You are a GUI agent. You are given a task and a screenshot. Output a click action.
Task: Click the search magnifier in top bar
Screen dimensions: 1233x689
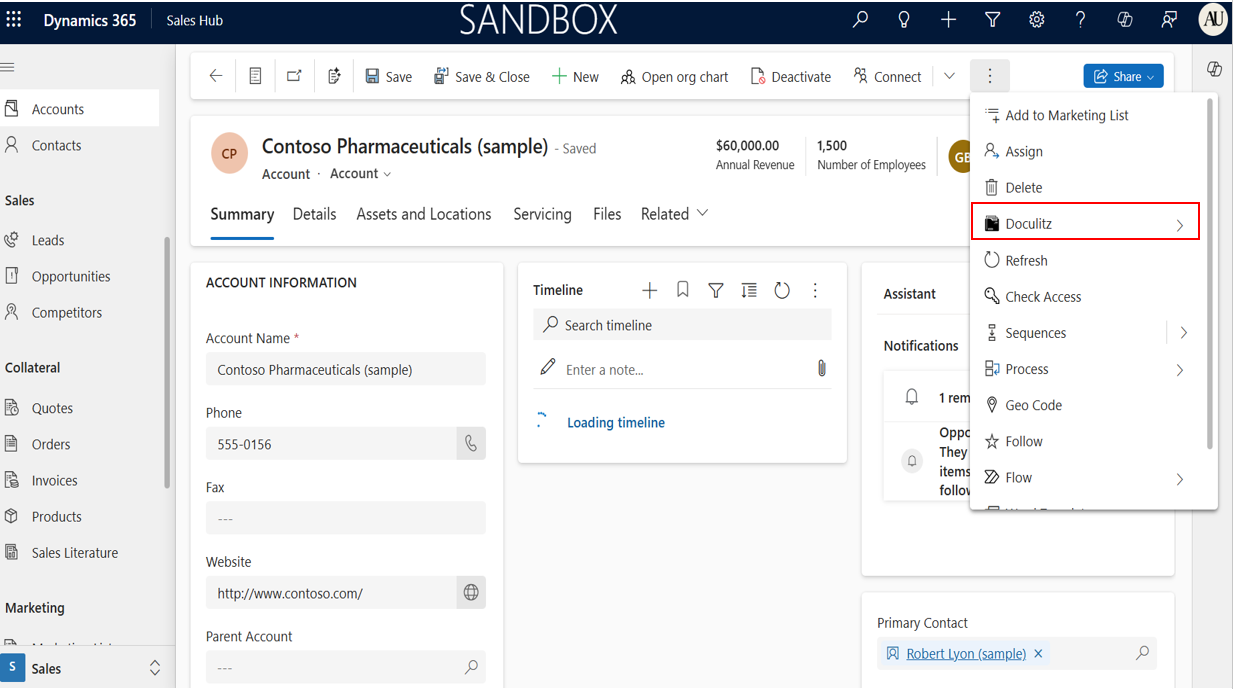860,19
